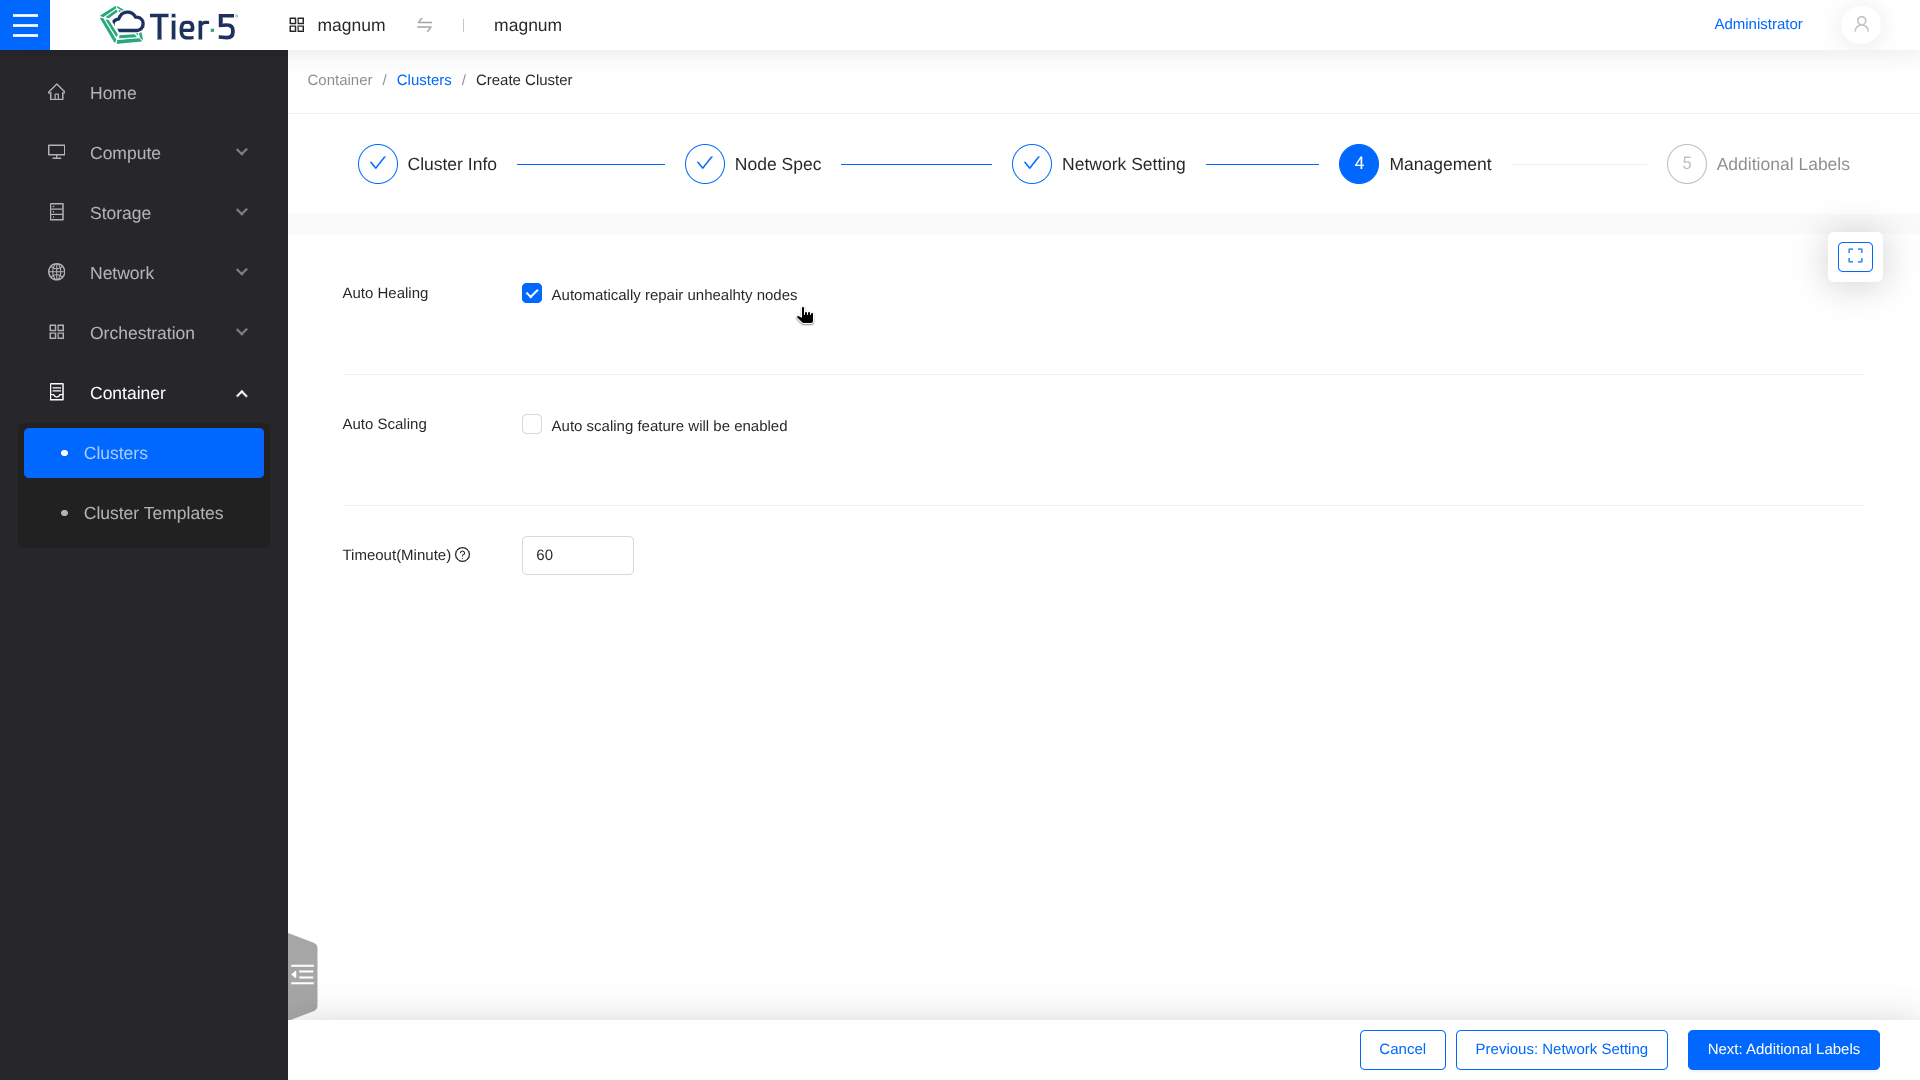Click the Home house icon
1920x1080 pixels.
(x=57, y=93)
